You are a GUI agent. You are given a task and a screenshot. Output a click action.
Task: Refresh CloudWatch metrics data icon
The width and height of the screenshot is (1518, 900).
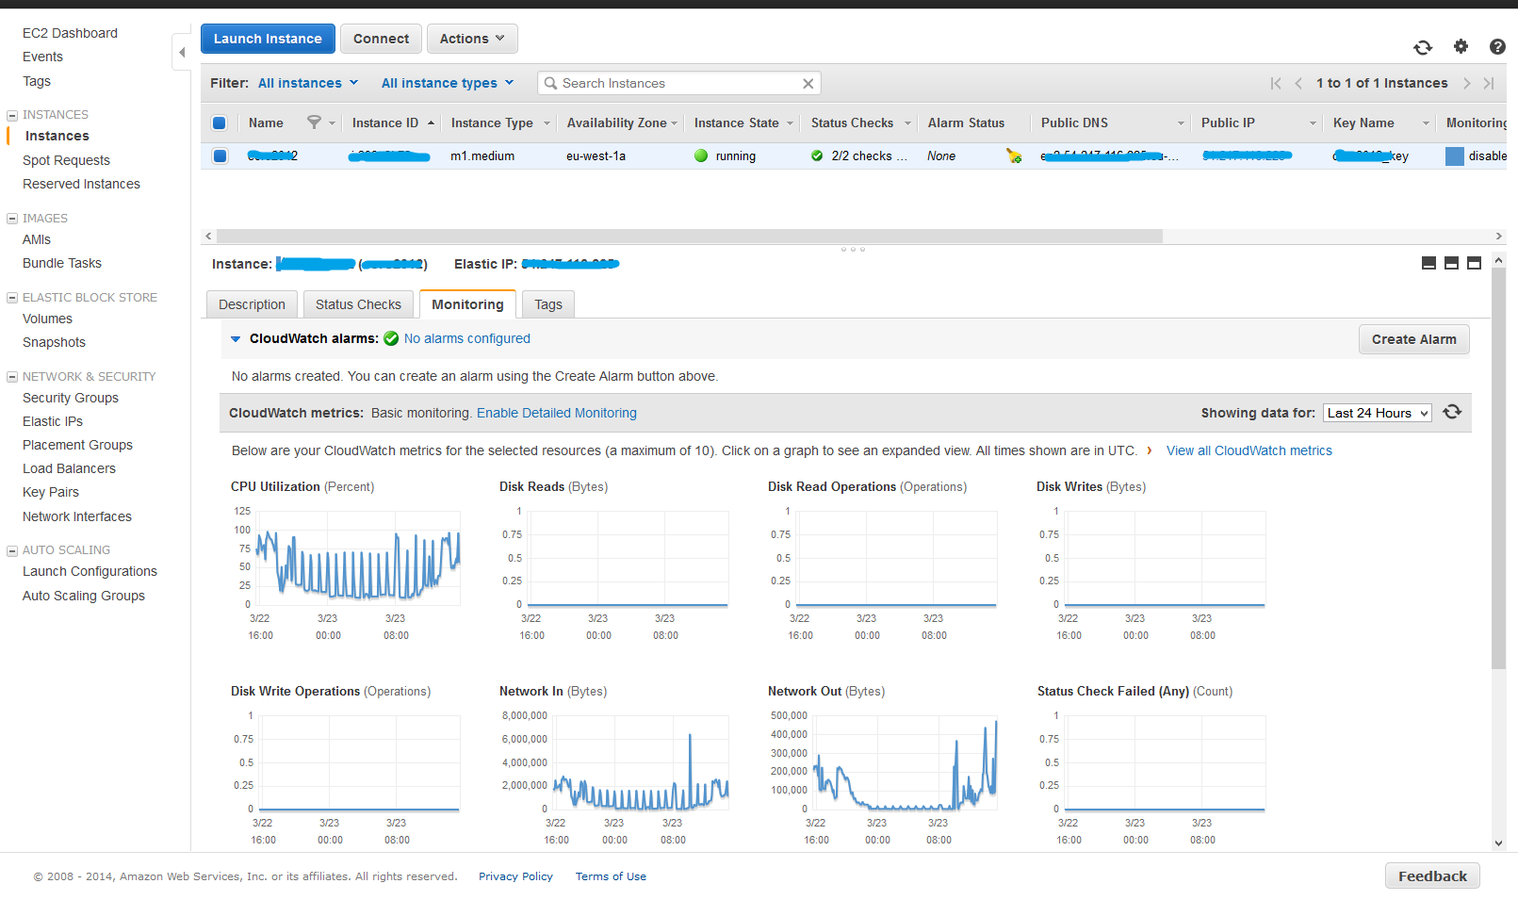tap(1453, 412)
